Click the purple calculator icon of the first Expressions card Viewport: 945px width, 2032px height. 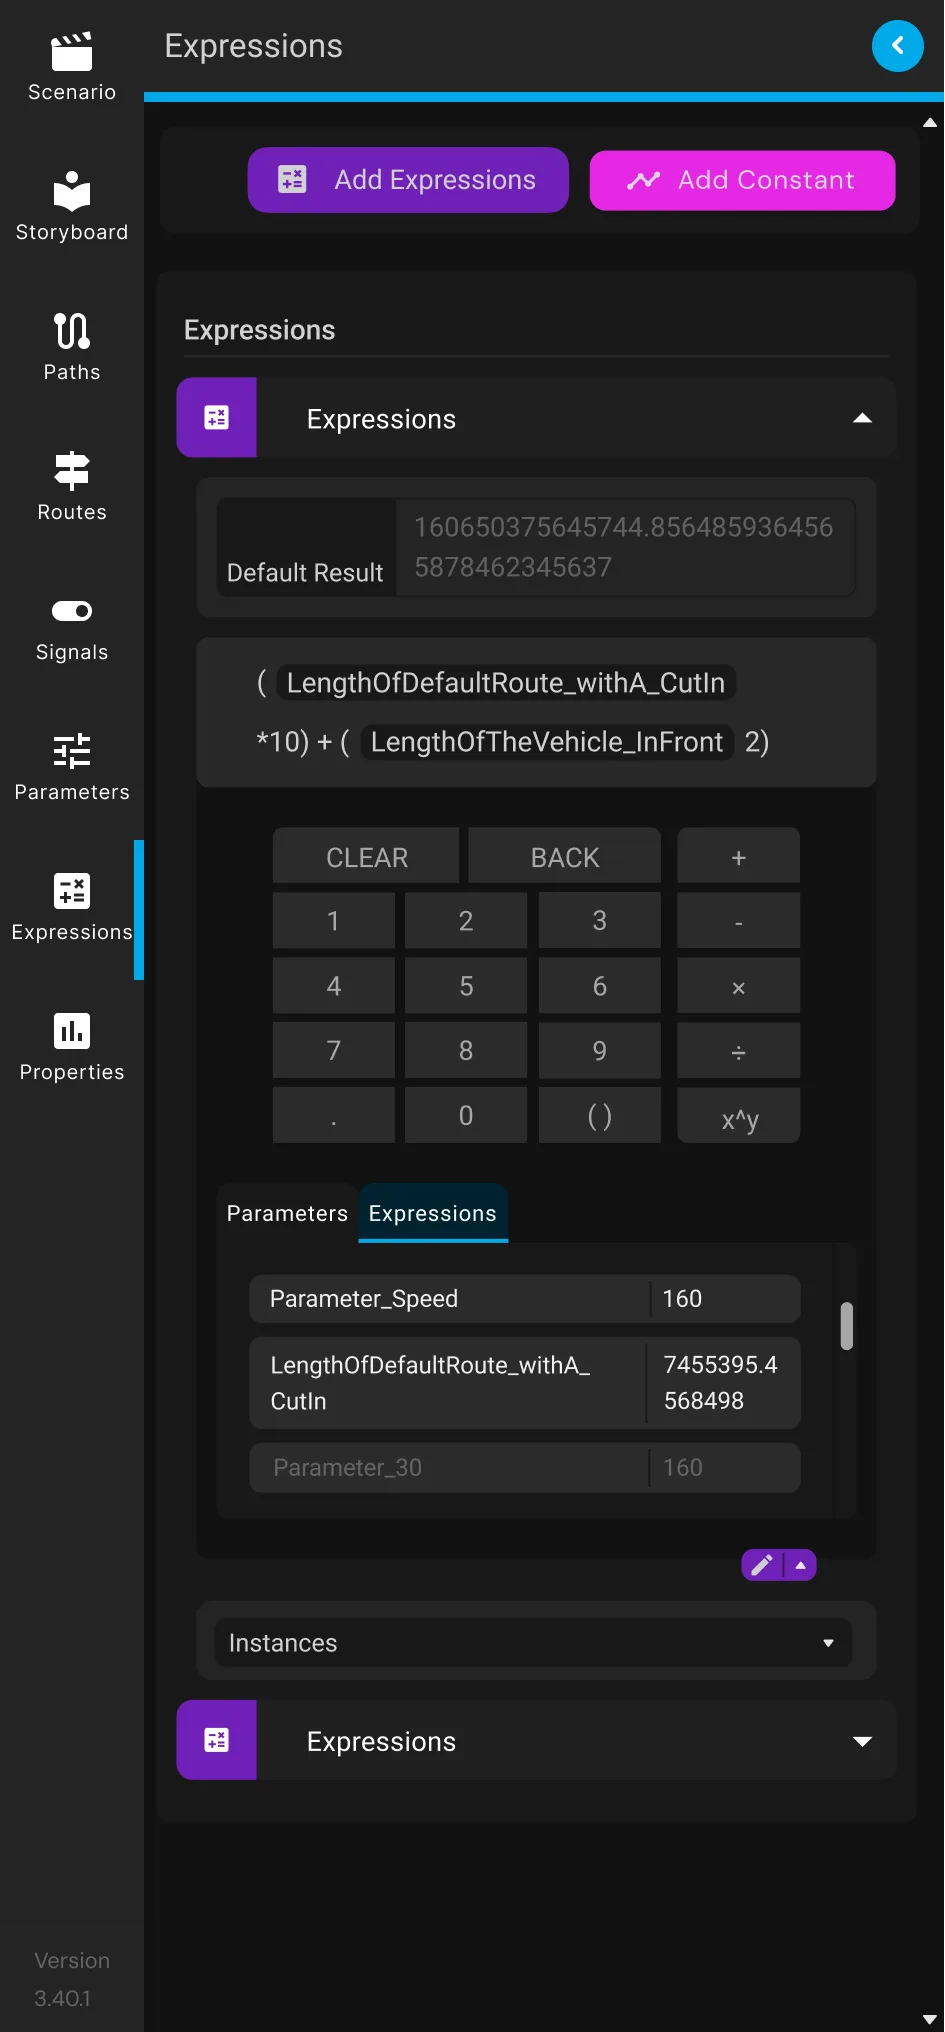coord(217,418)
